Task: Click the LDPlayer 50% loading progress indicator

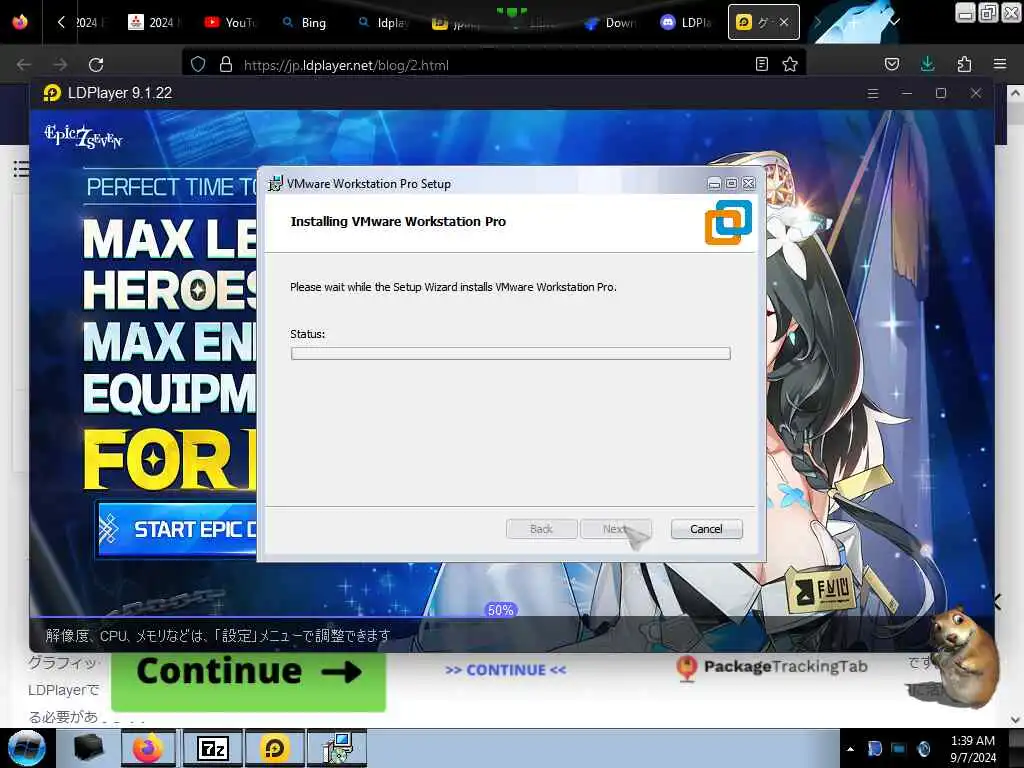Action: pyautogui.click(x=501, y=610)
